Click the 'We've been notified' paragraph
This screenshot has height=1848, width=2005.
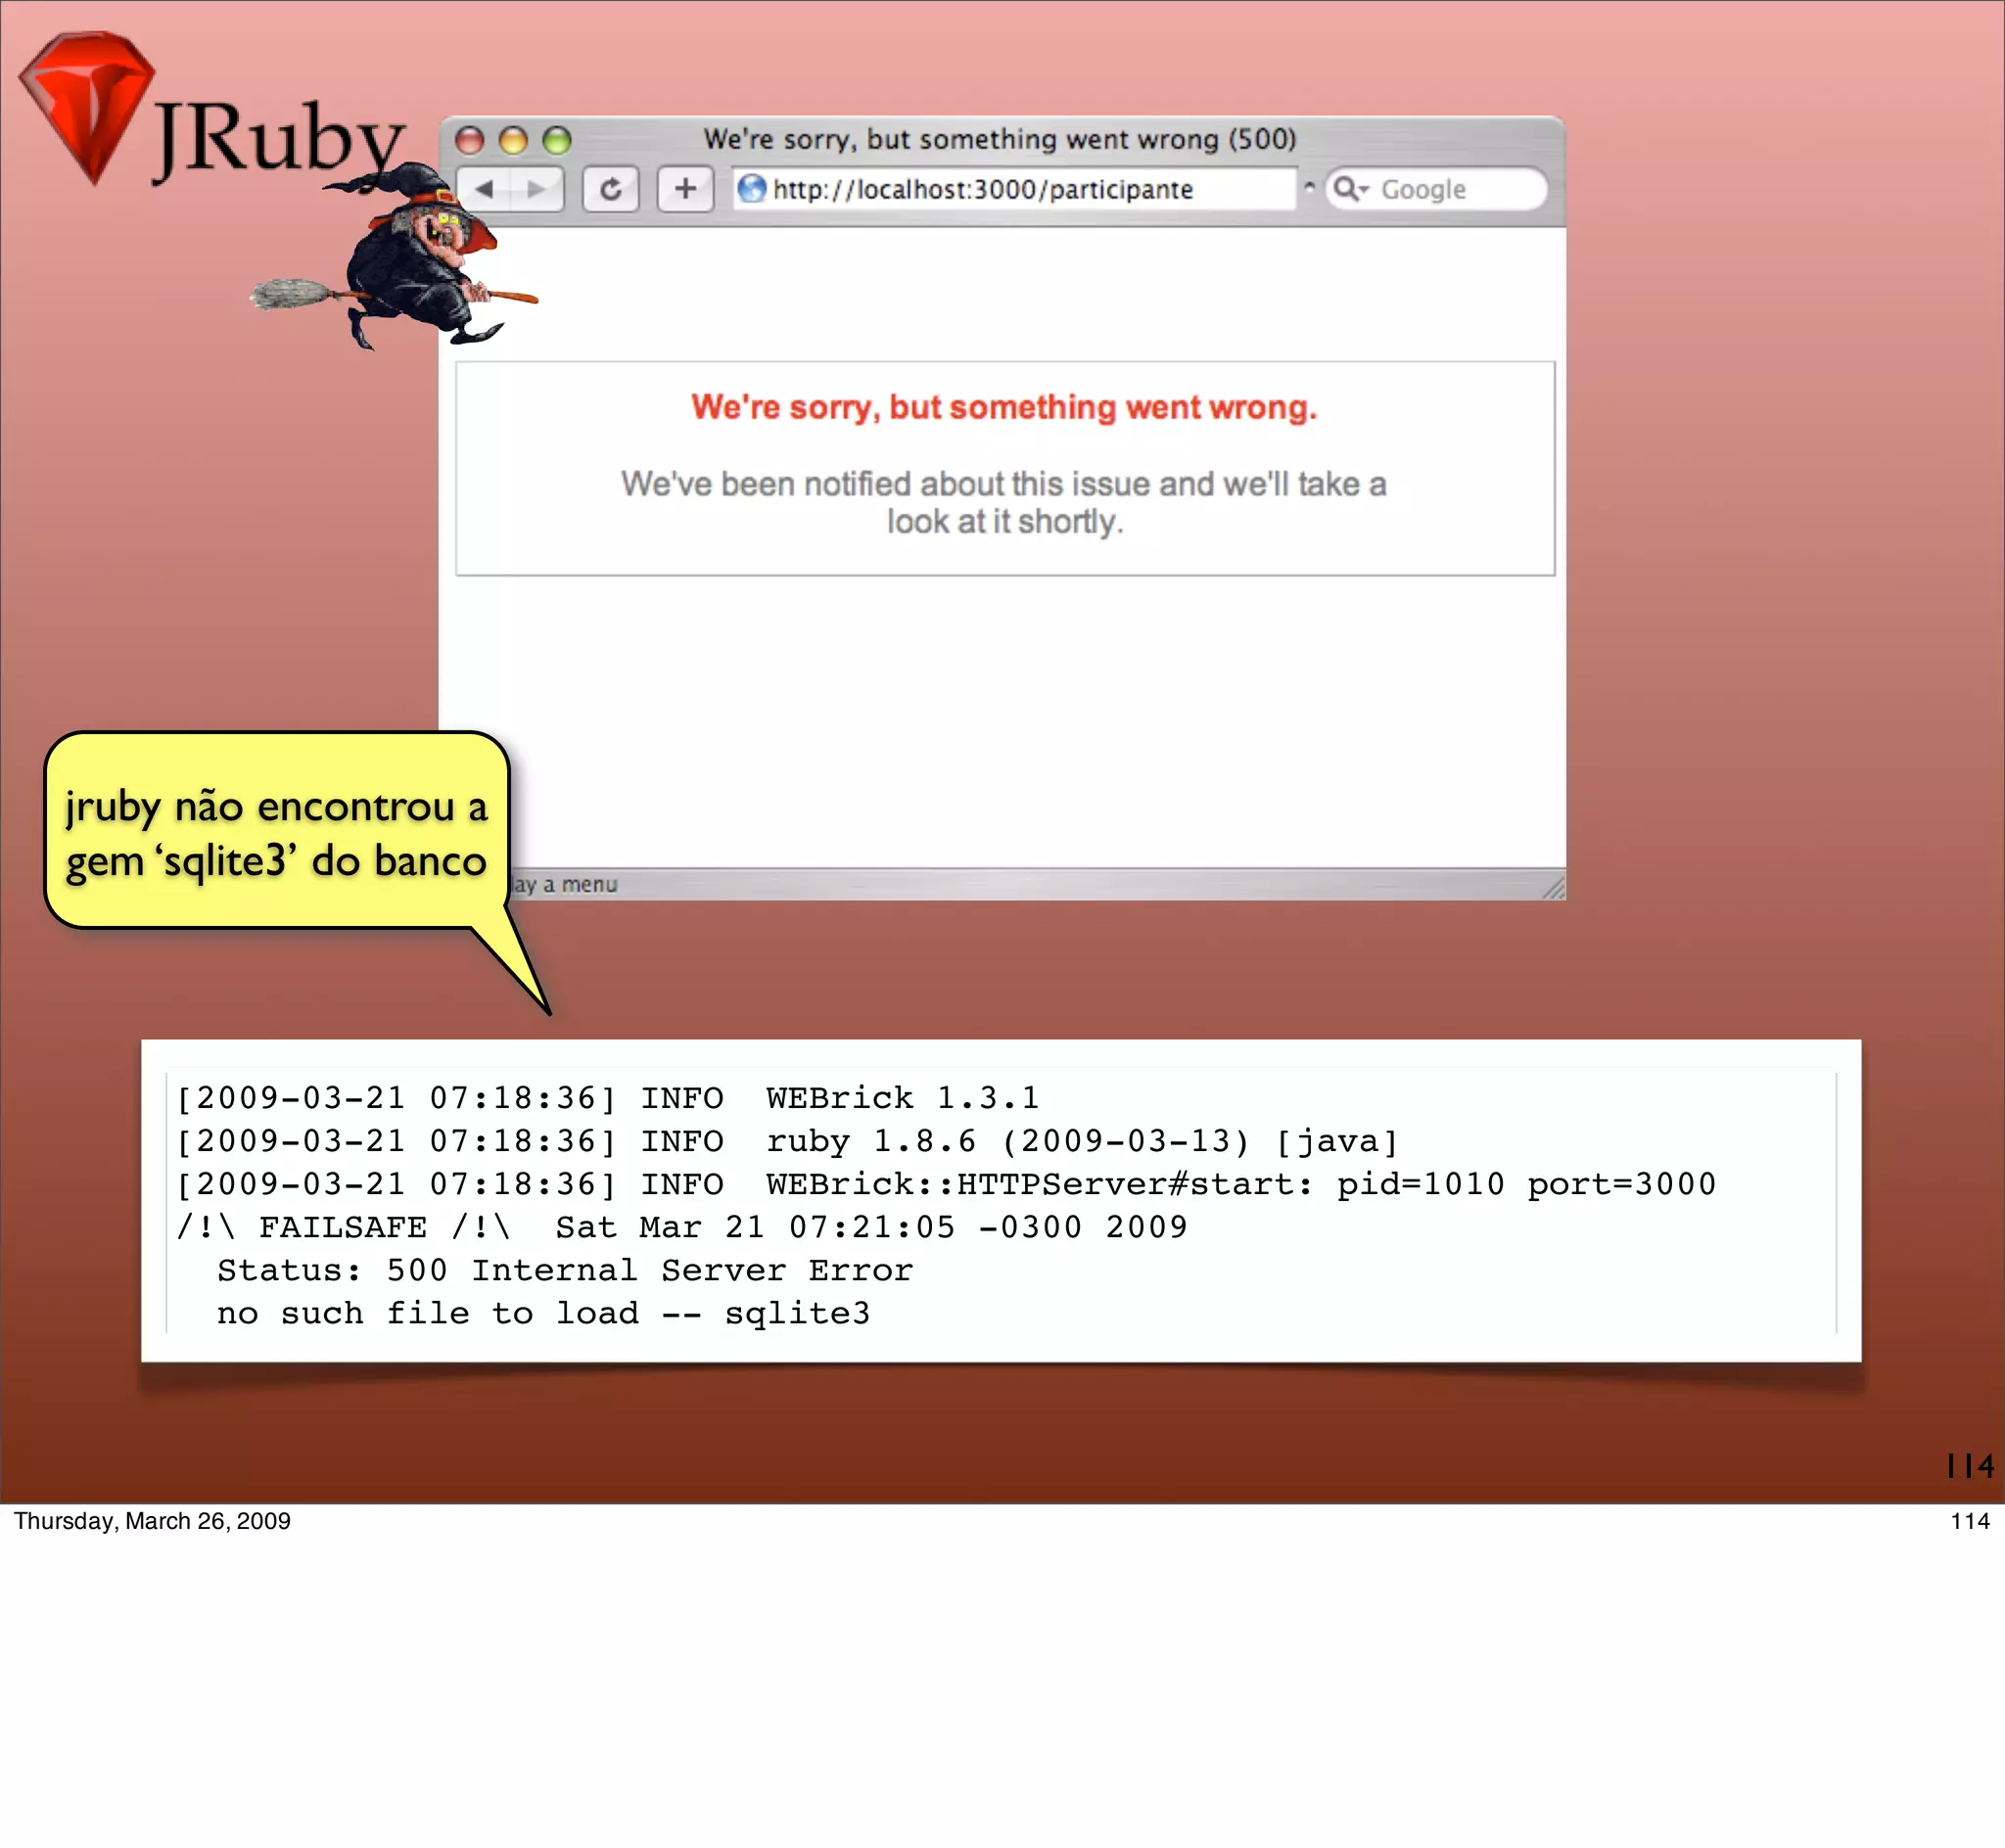1004,503
